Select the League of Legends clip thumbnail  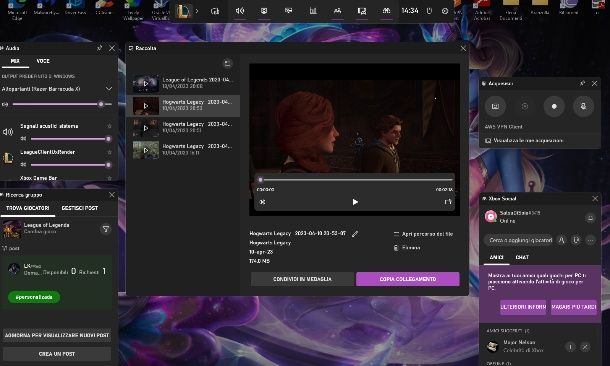(x=145, y=83)
